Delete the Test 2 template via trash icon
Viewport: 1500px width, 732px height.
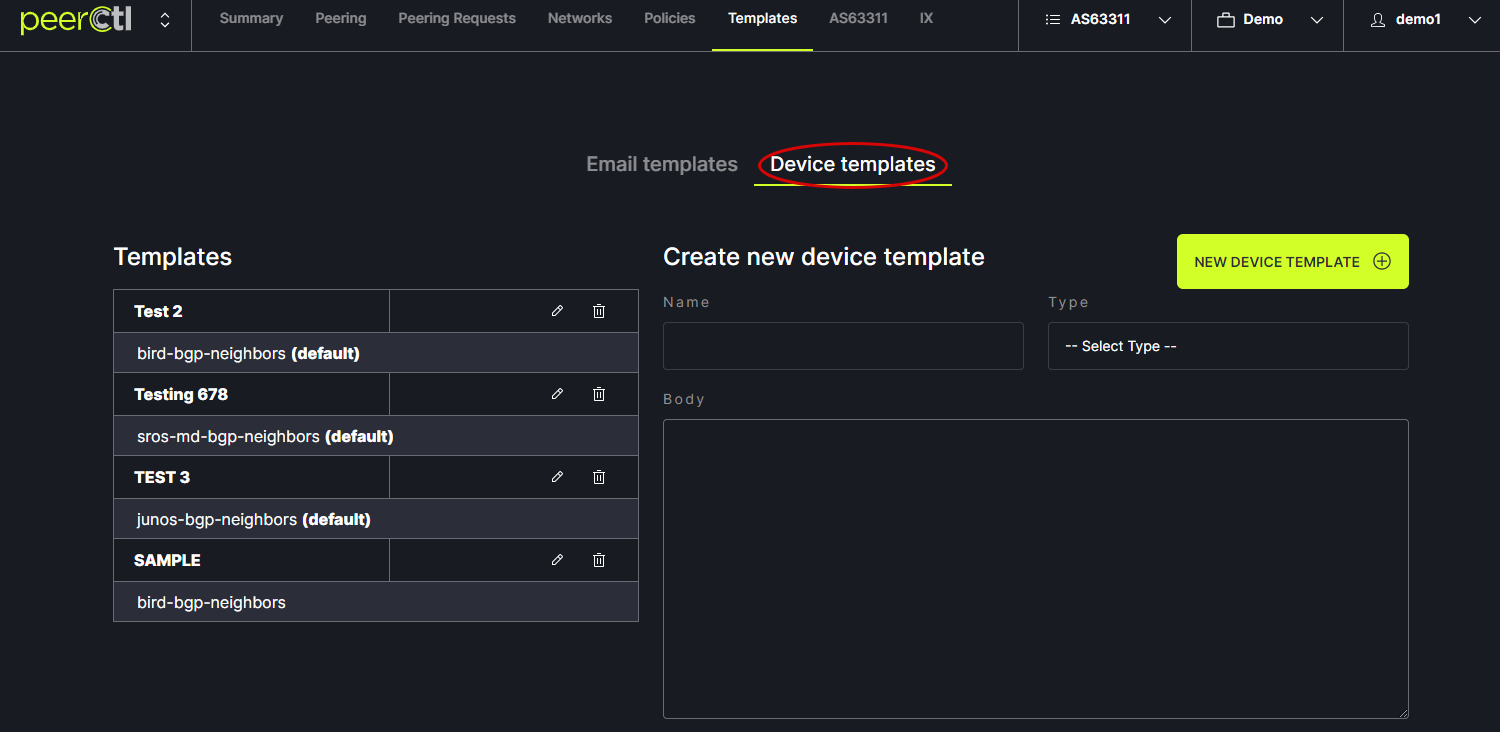coord(599,311)
